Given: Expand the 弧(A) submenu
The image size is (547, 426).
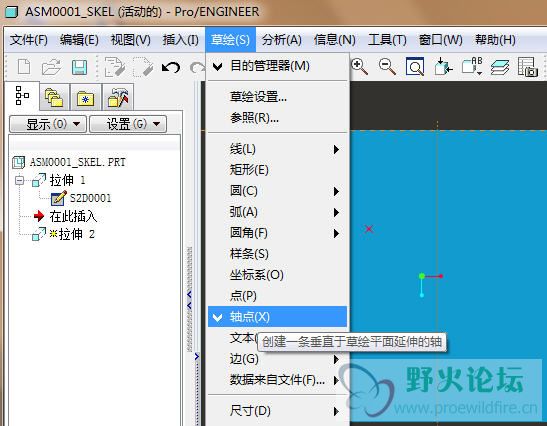Looking at the screenshot, I should [x=278, y=212].
